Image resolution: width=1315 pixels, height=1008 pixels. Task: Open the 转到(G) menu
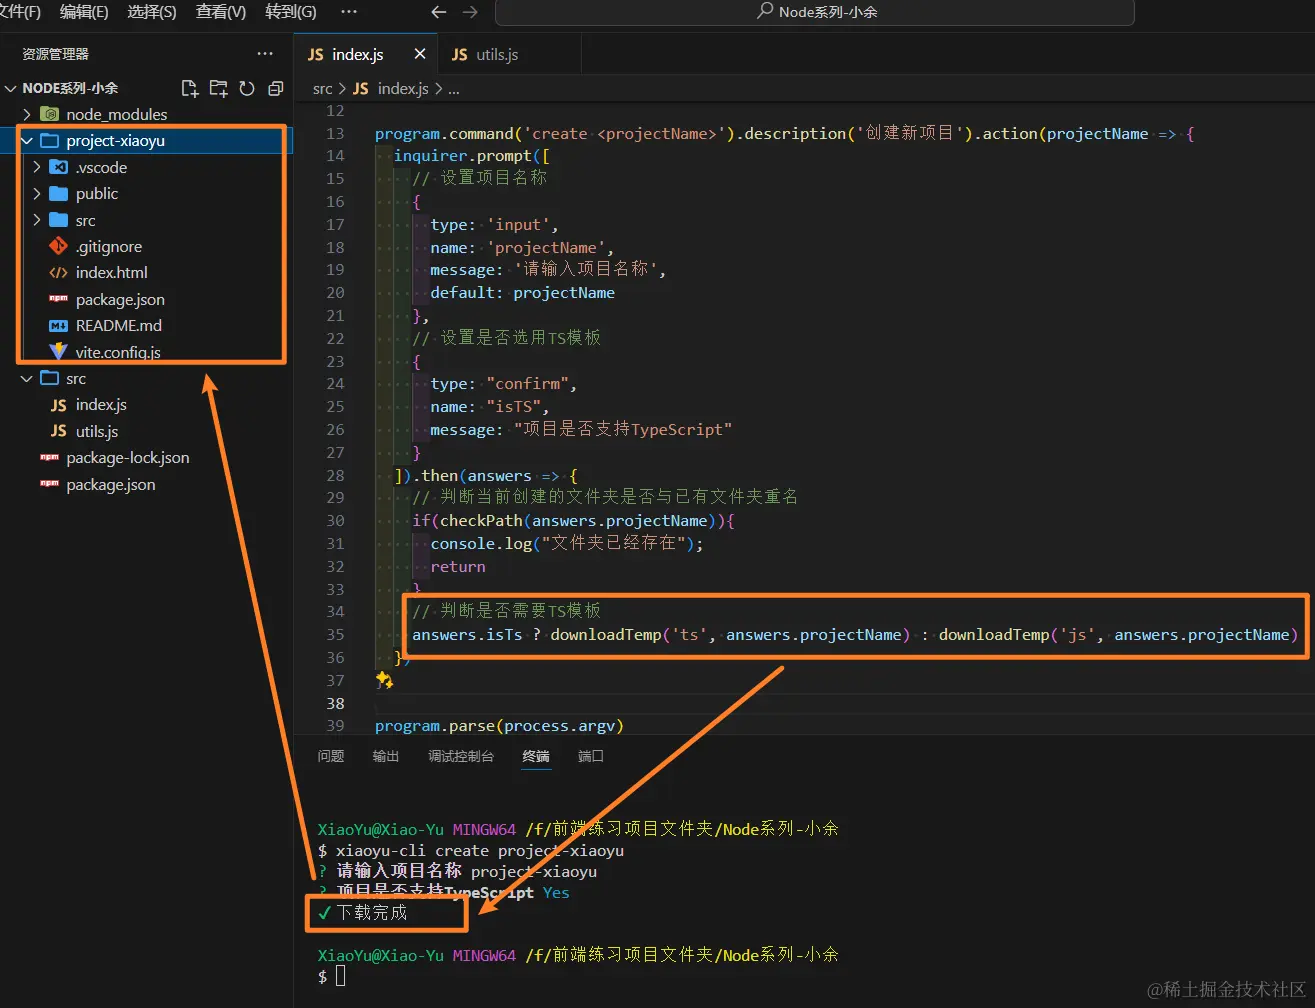[x=291, y=12]
